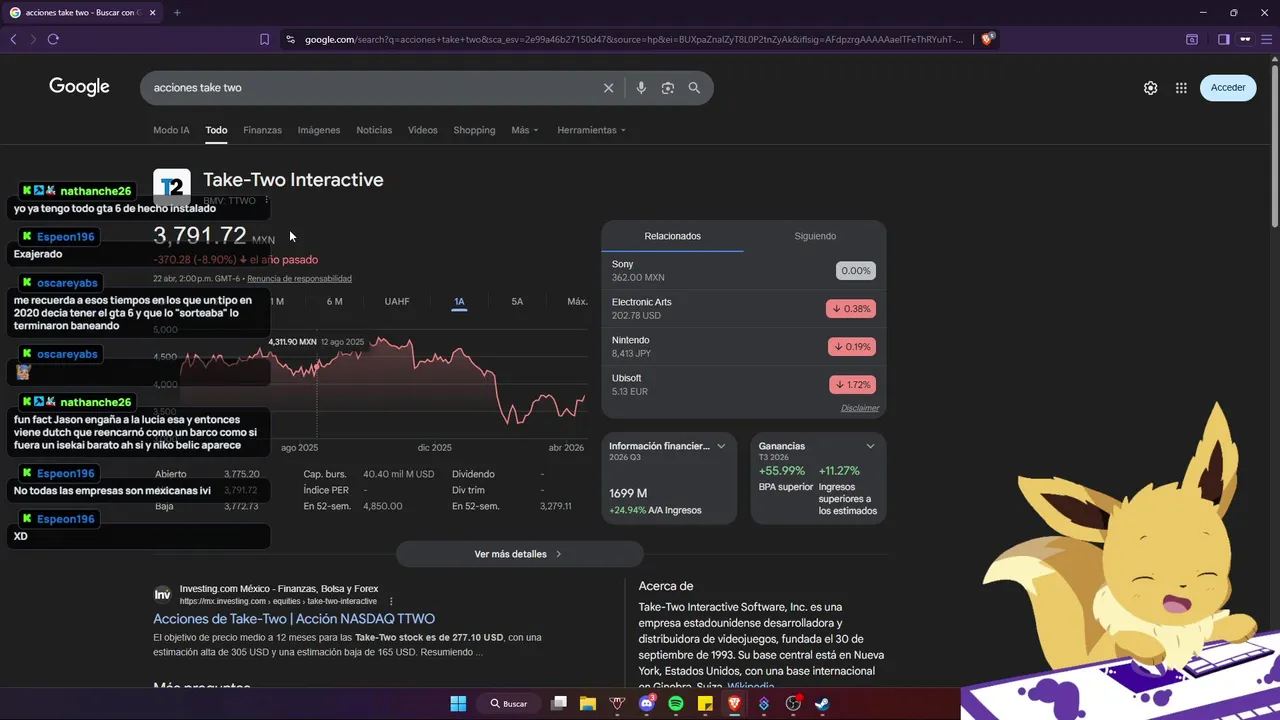Click the browser back arrow

tap(13, 39)
